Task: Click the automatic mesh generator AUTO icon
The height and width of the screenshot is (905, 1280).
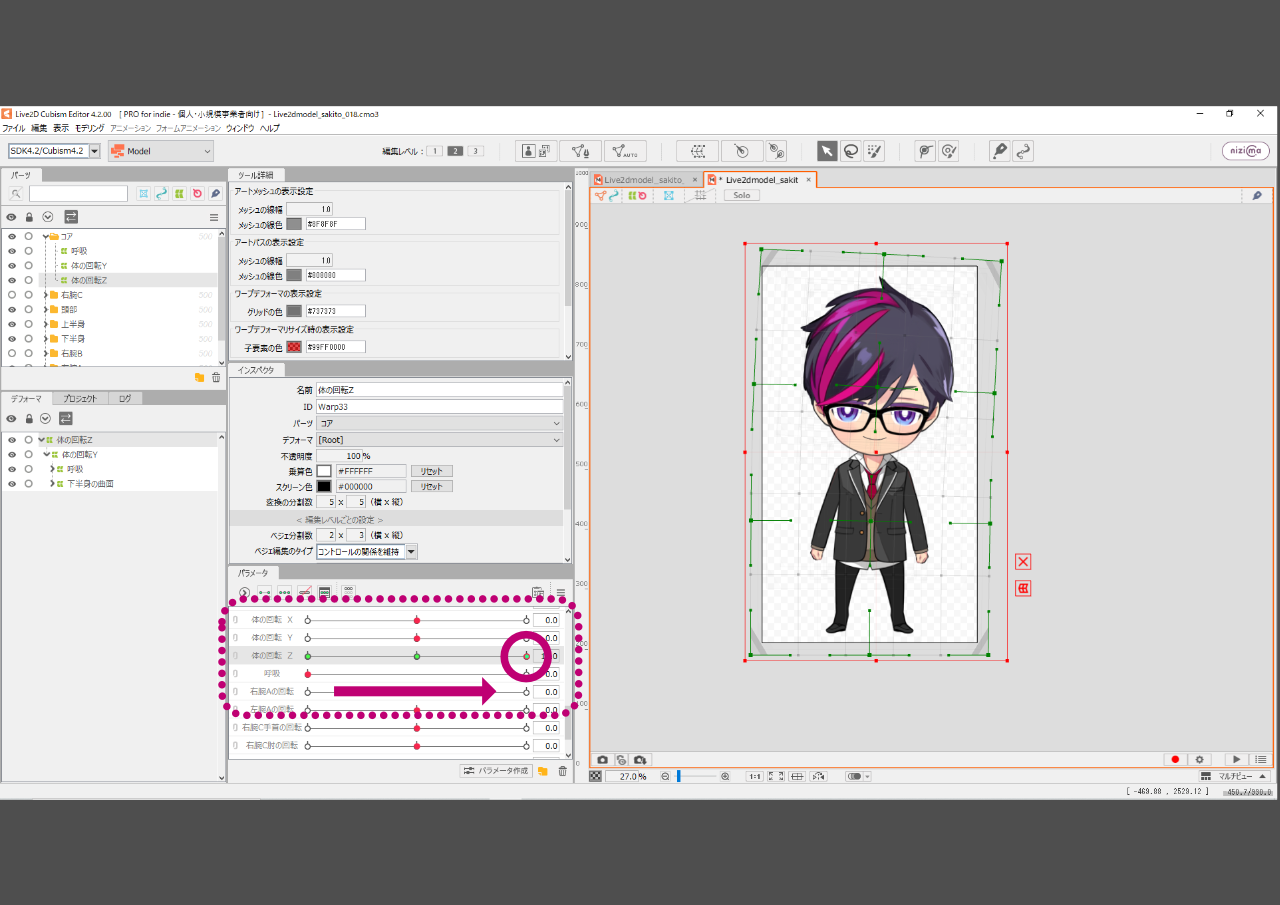Action: [x=625, y=151]
